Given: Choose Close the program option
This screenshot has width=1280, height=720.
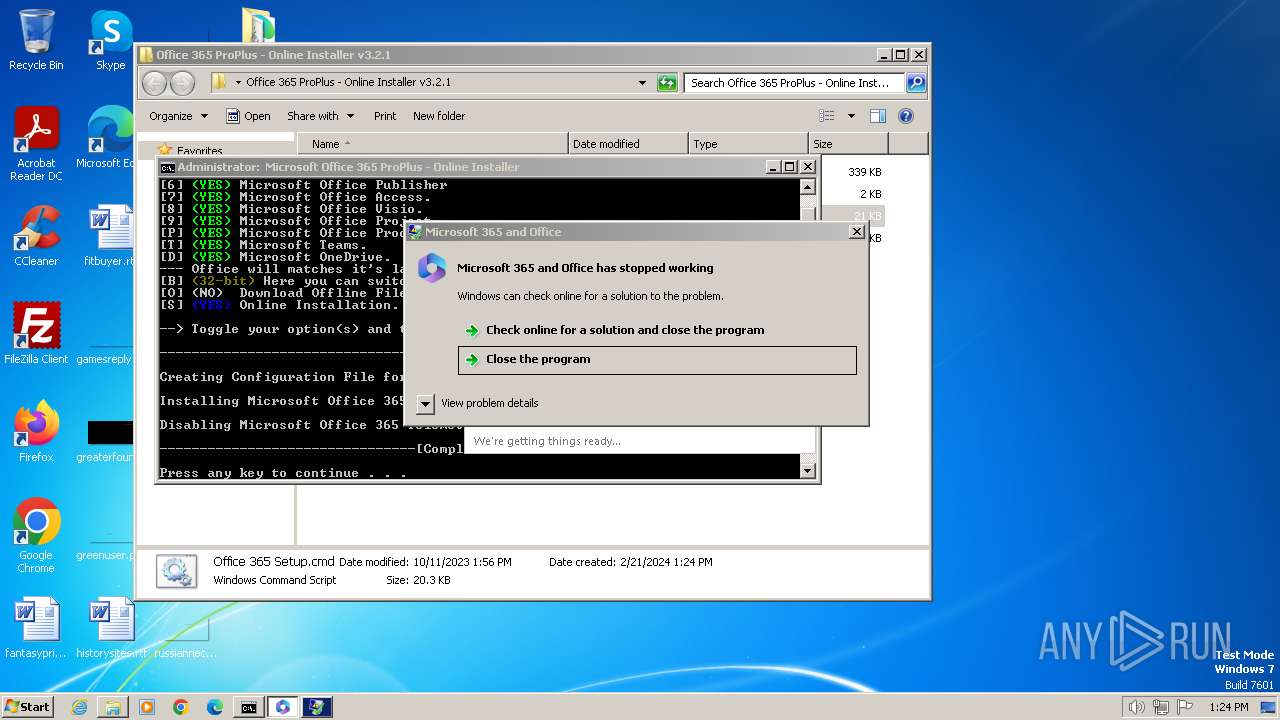Looking at the screenshot, I should pyautogui.click(x=657, y=360).
